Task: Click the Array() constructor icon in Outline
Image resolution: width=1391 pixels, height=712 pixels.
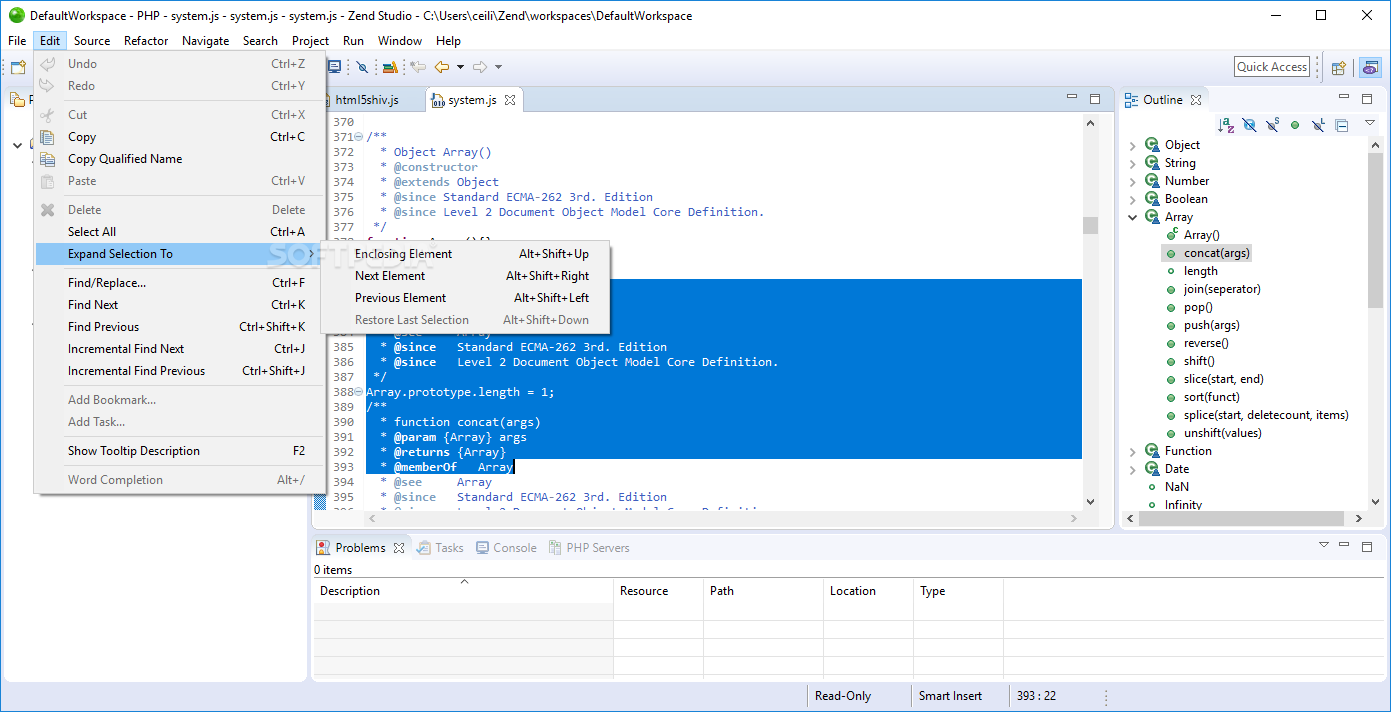Action: click(x=1171, y=235)
